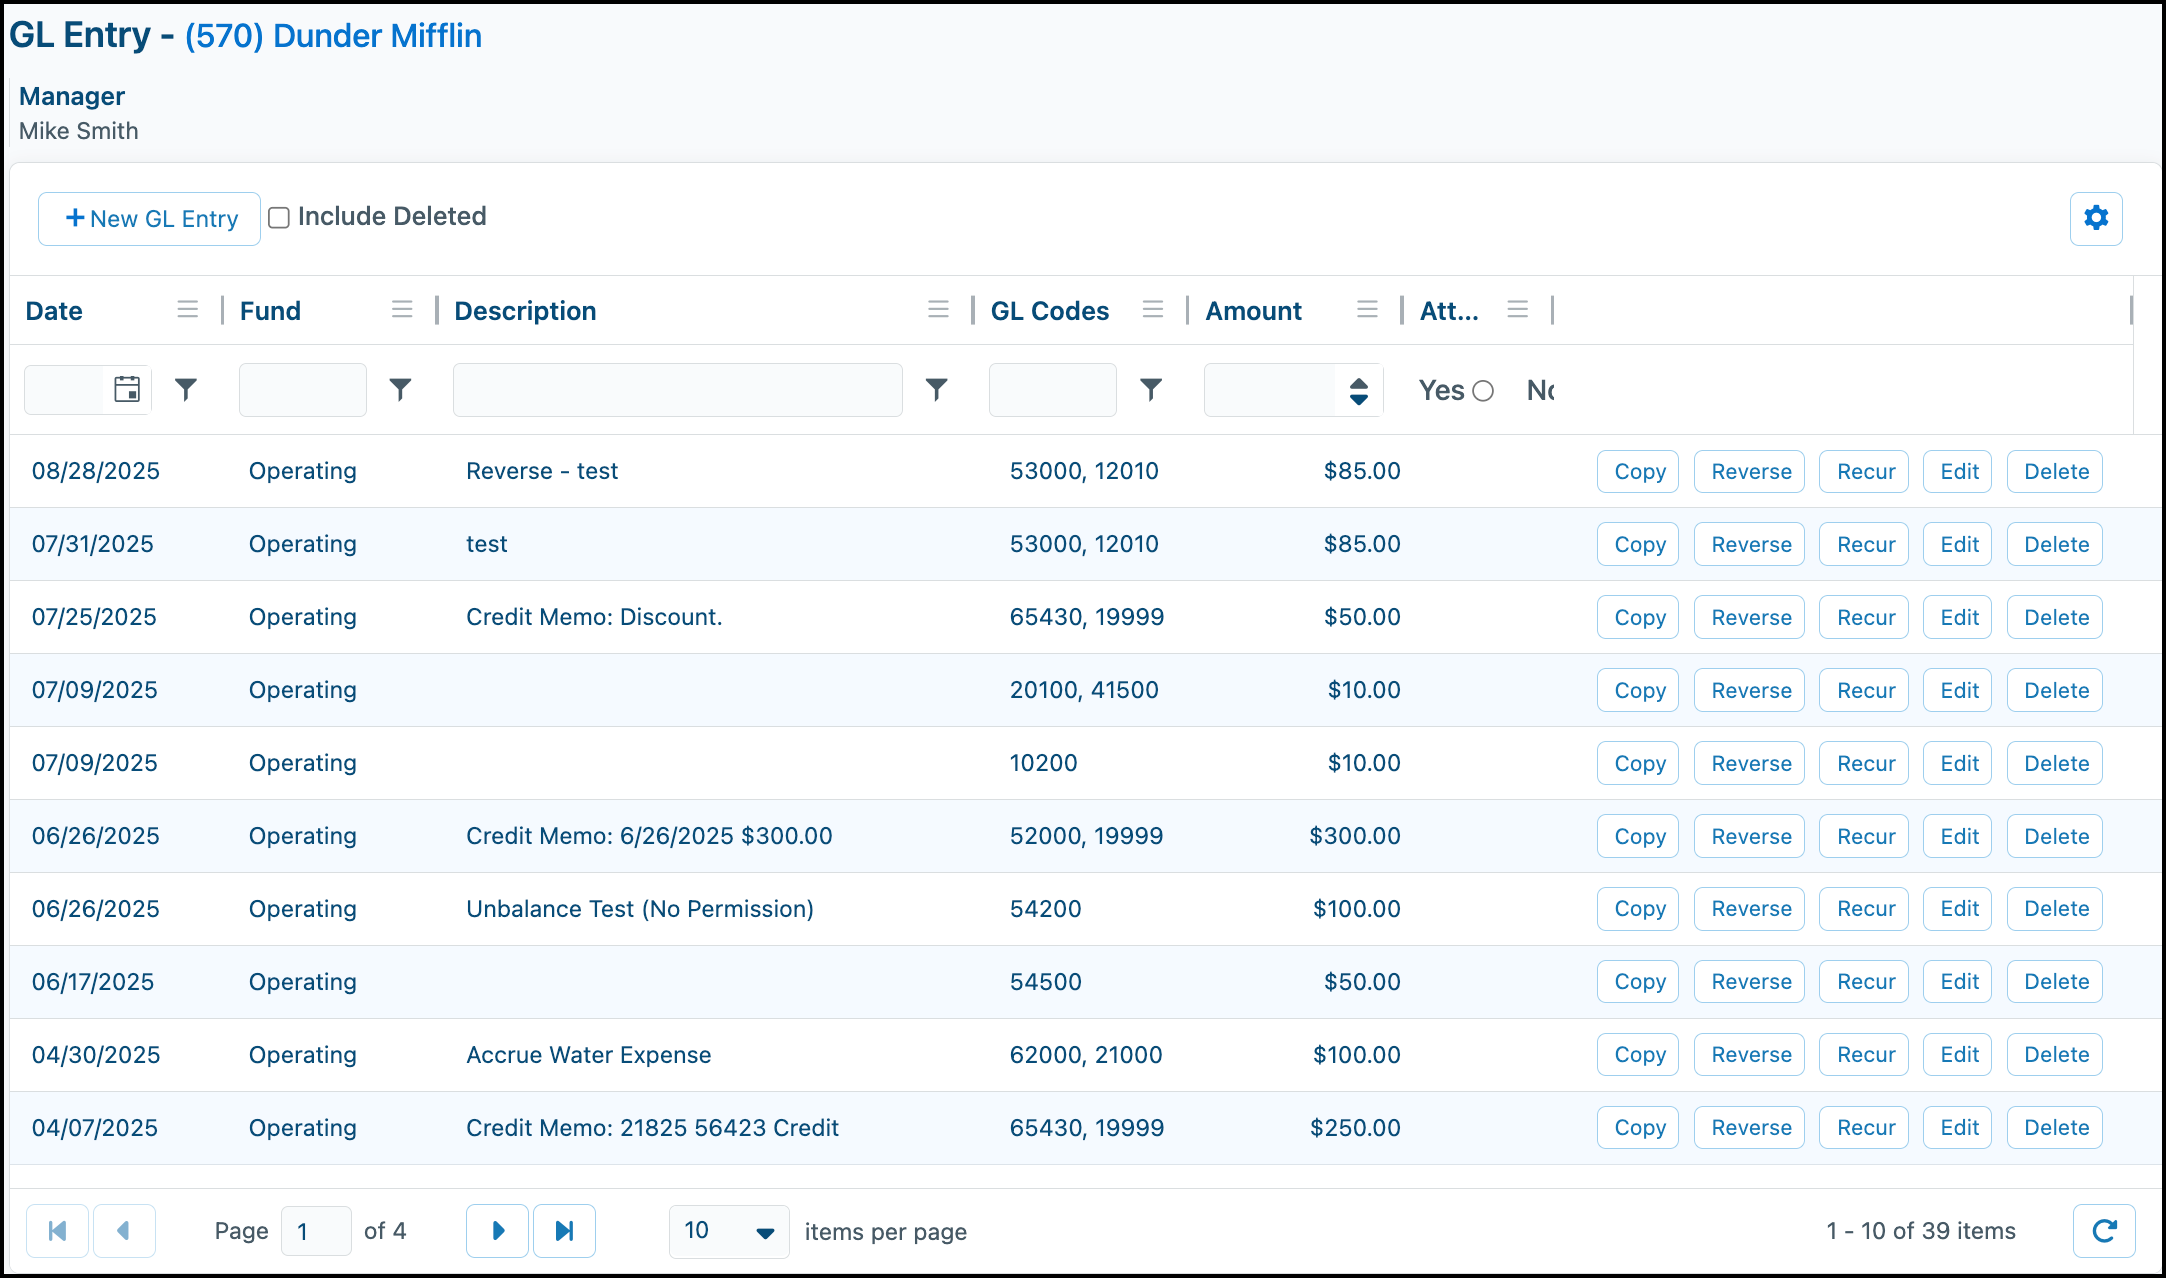This screenshot has height=1278, width=2166.
Task: Click the Fund column filter funnel icon
Action: click(x=400, y=389)
